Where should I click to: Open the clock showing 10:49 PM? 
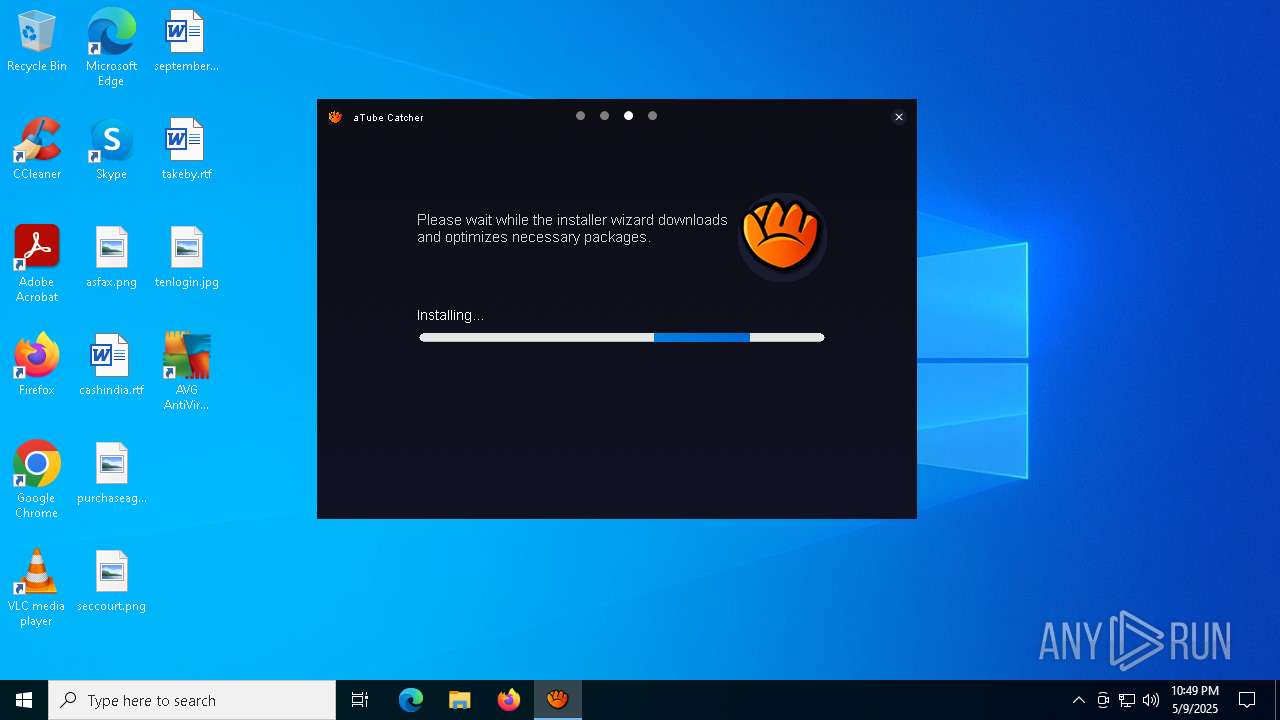point(1195,700)
